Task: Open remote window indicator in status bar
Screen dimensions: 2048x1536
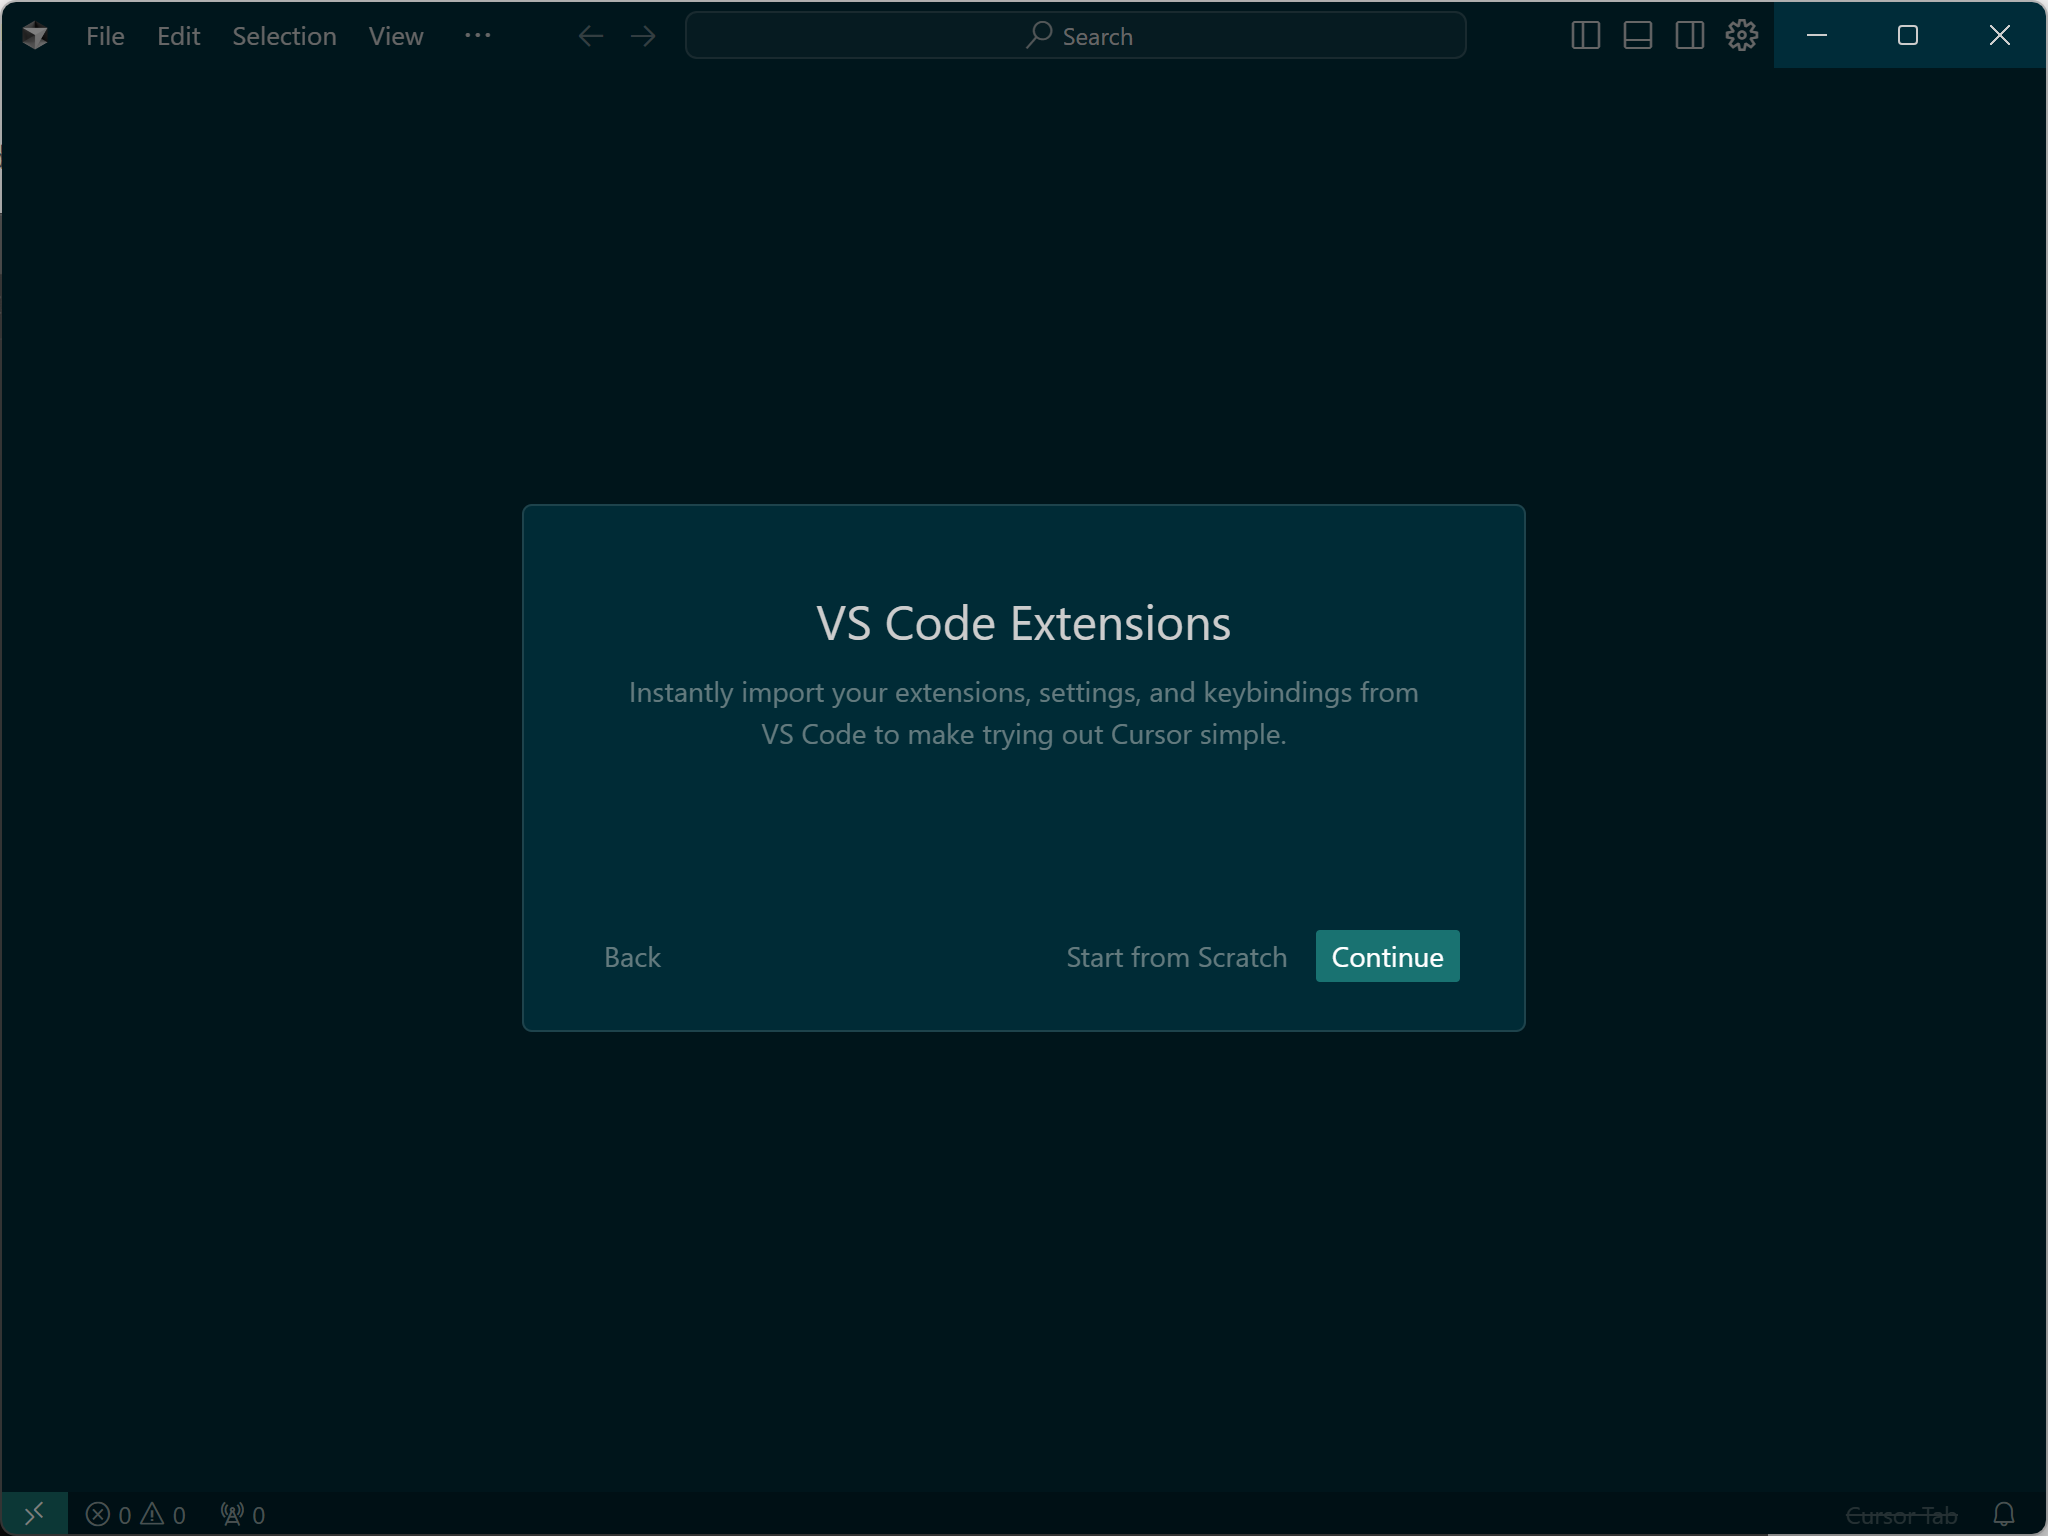Action: 34,1514
